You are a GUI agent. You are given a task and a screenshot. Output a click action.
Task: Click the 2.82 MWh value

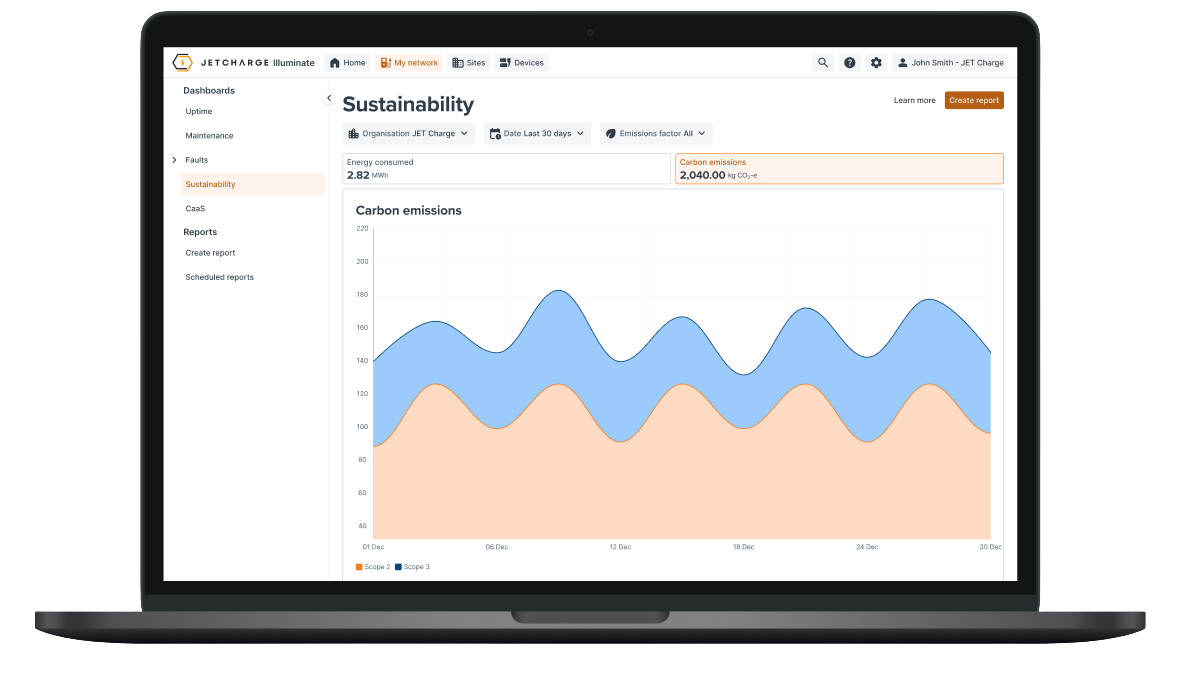tap(367, 176)
